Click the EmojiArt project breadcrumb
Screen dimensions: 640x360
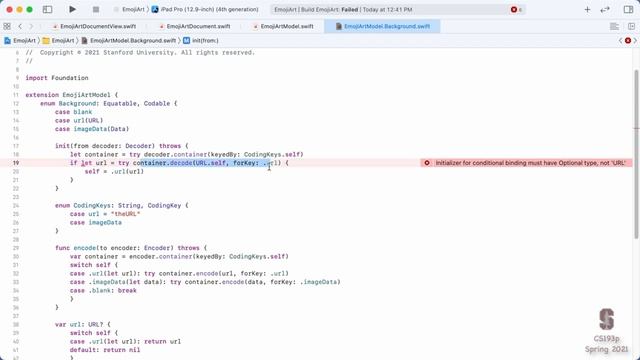coord(20,40)
